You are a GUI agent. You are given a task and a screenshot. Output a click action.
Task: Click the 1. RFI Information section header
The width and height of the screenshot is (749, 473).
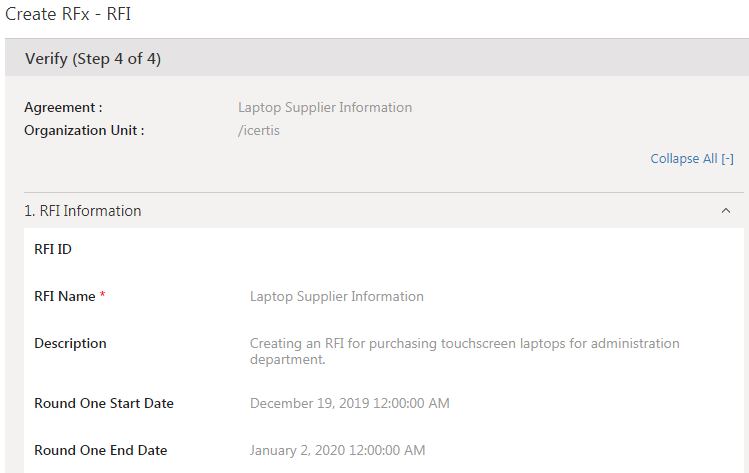tap(83, 211)
